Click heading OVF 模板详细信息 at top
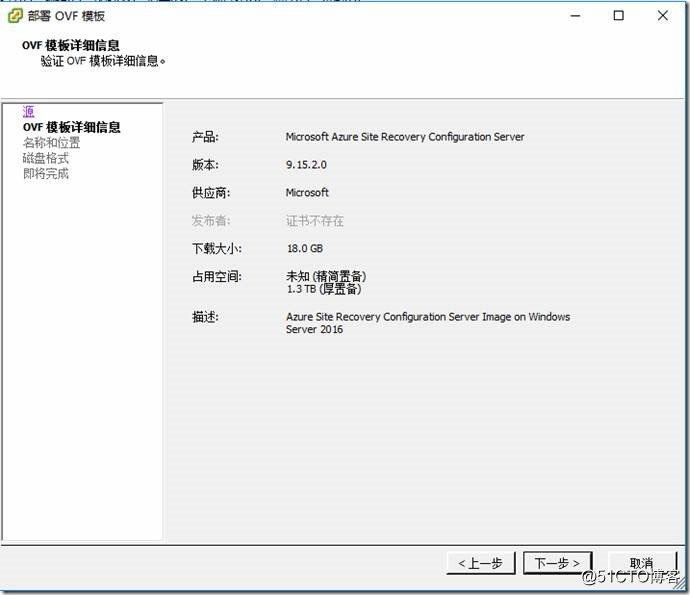This screenshot has width=690, height=595. (x=71, y=45)
